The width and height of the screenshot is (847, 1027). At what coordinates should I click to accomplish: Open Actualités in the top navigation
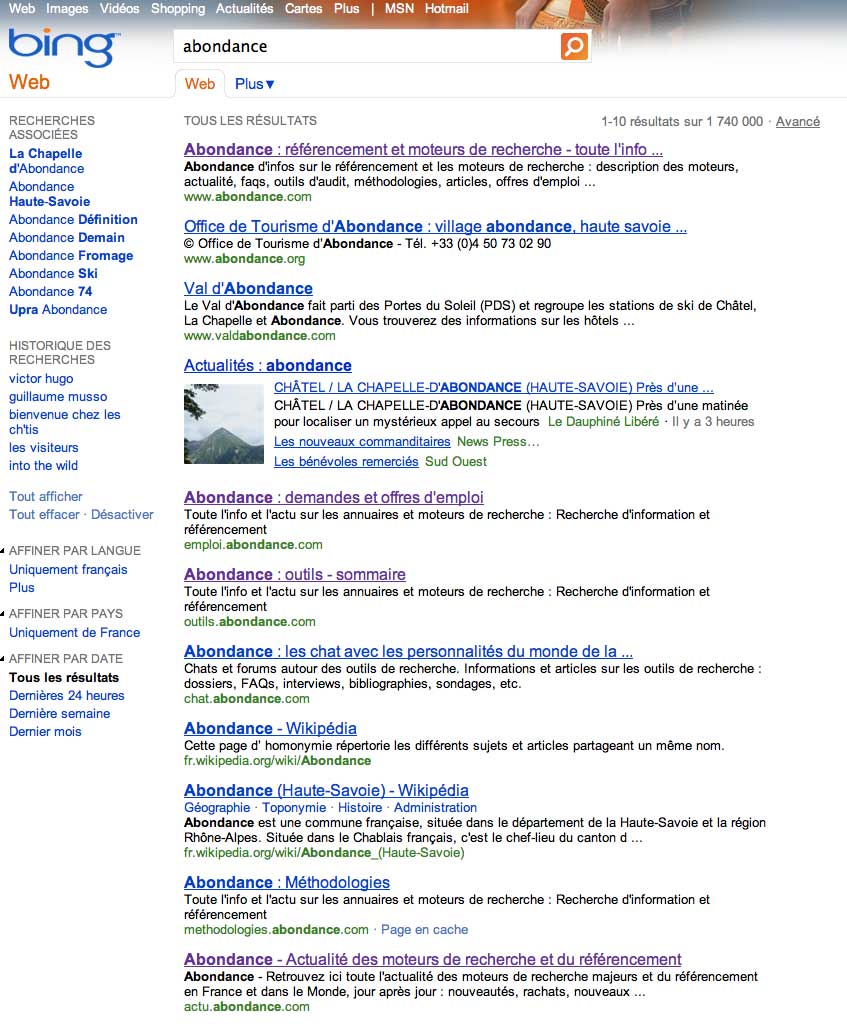click(244, 9)
